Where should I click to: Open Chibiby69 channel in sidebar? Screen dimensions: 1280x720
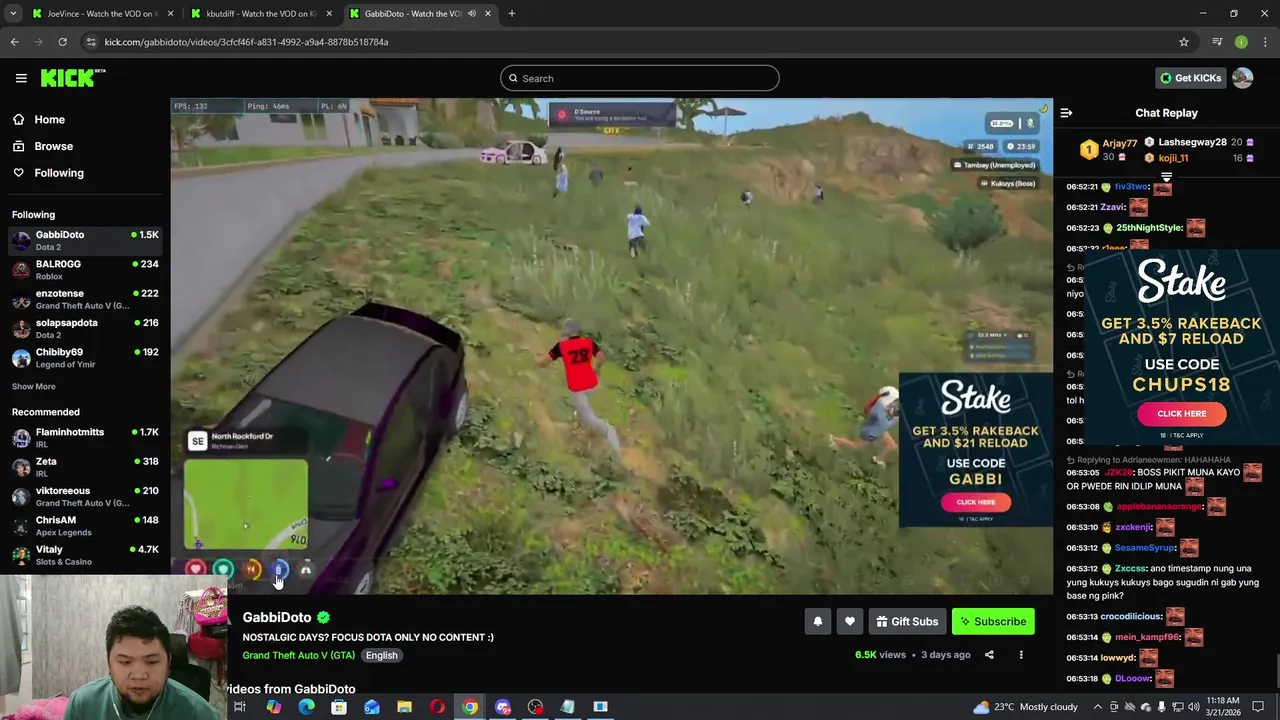coord(85,357)
